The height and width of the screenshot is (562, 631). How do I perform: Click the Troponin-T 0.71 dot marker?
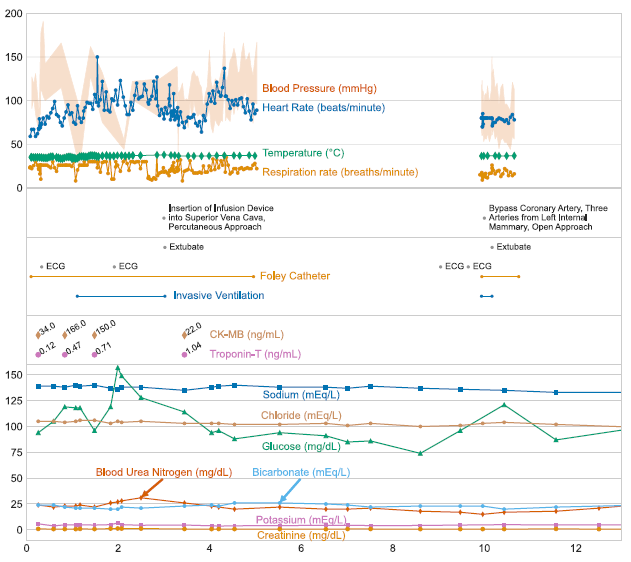(x=95, y=354)
